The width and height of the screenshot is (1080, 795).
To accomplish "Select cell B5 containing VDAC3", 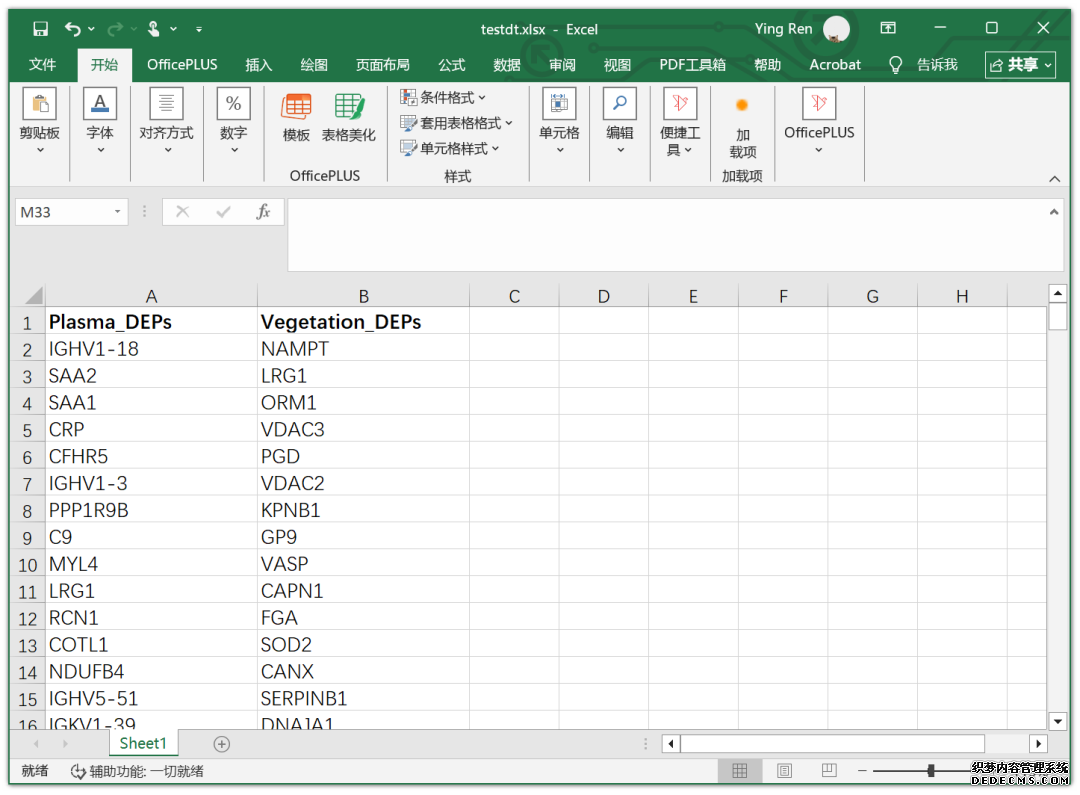I will tap(363, 430).
